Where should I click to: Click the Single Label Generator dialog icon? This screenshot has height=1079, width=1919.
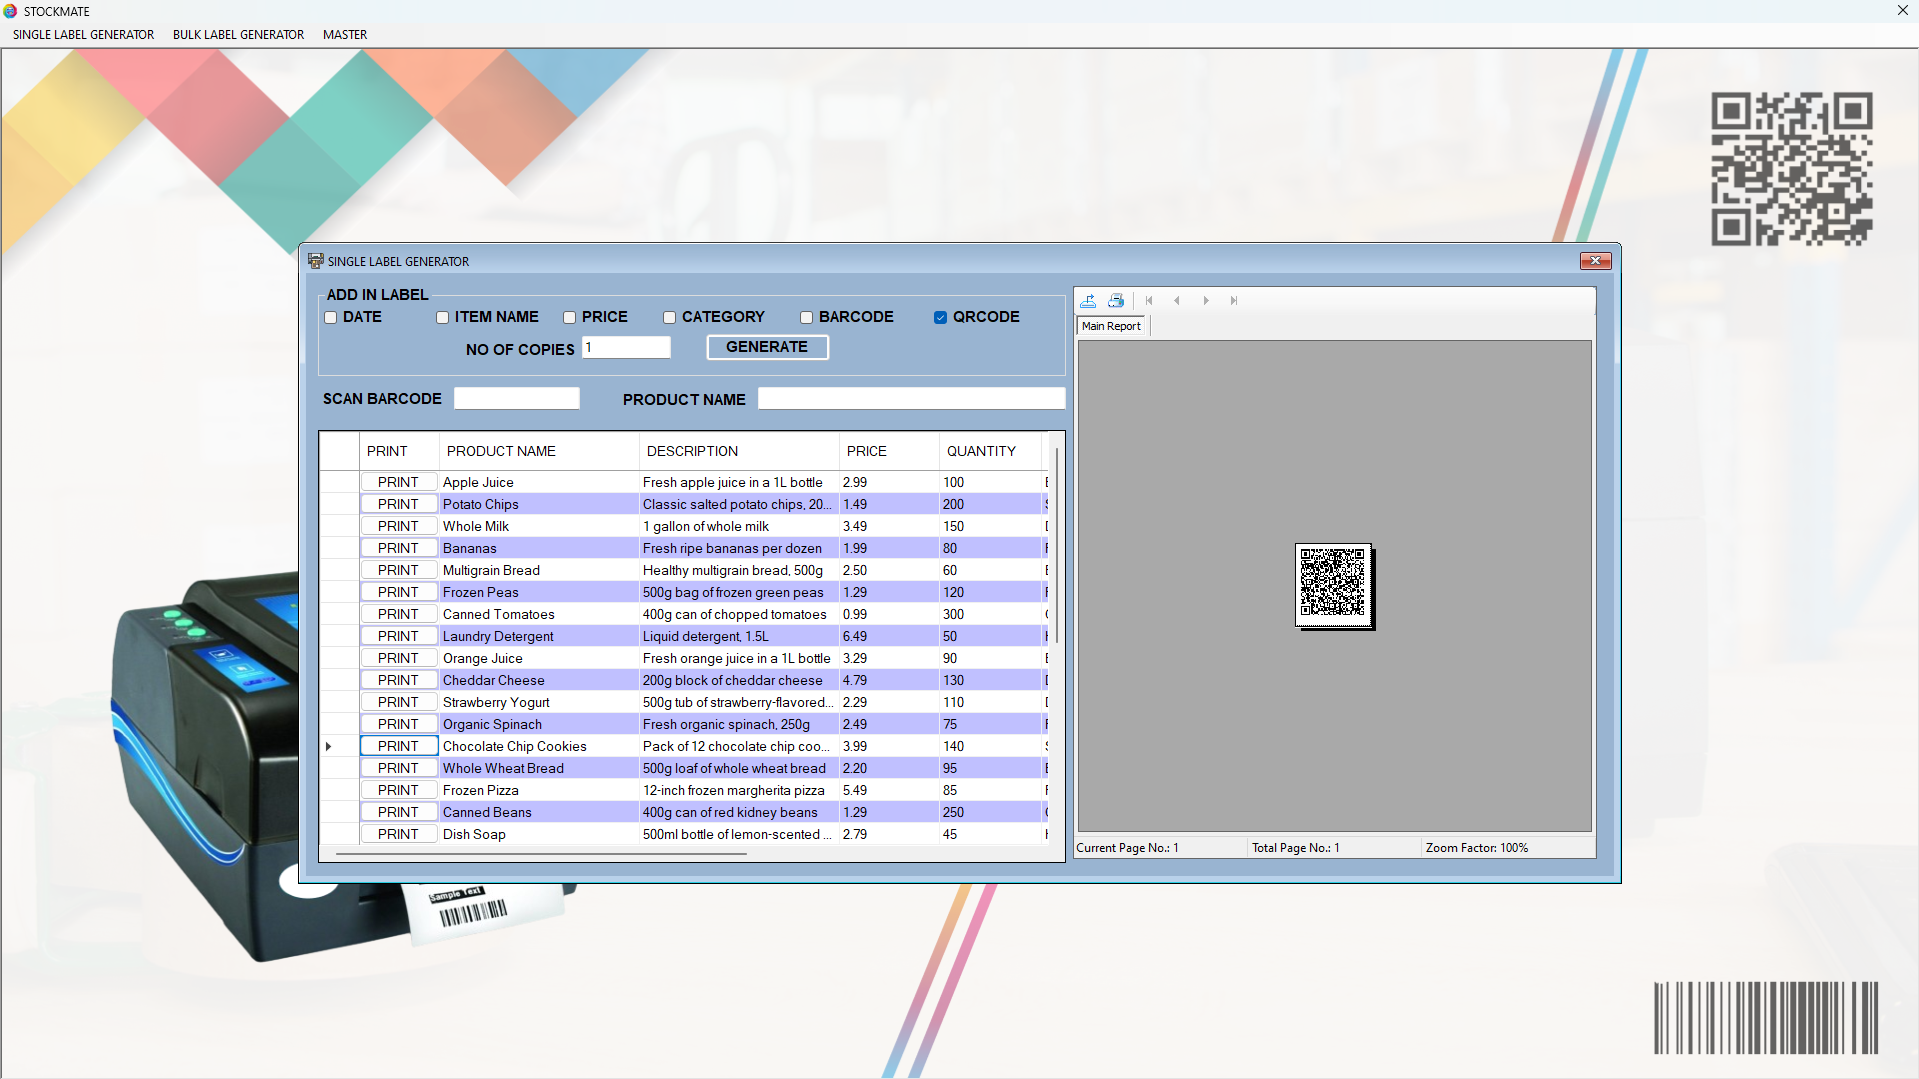click(x=315, y=261)
